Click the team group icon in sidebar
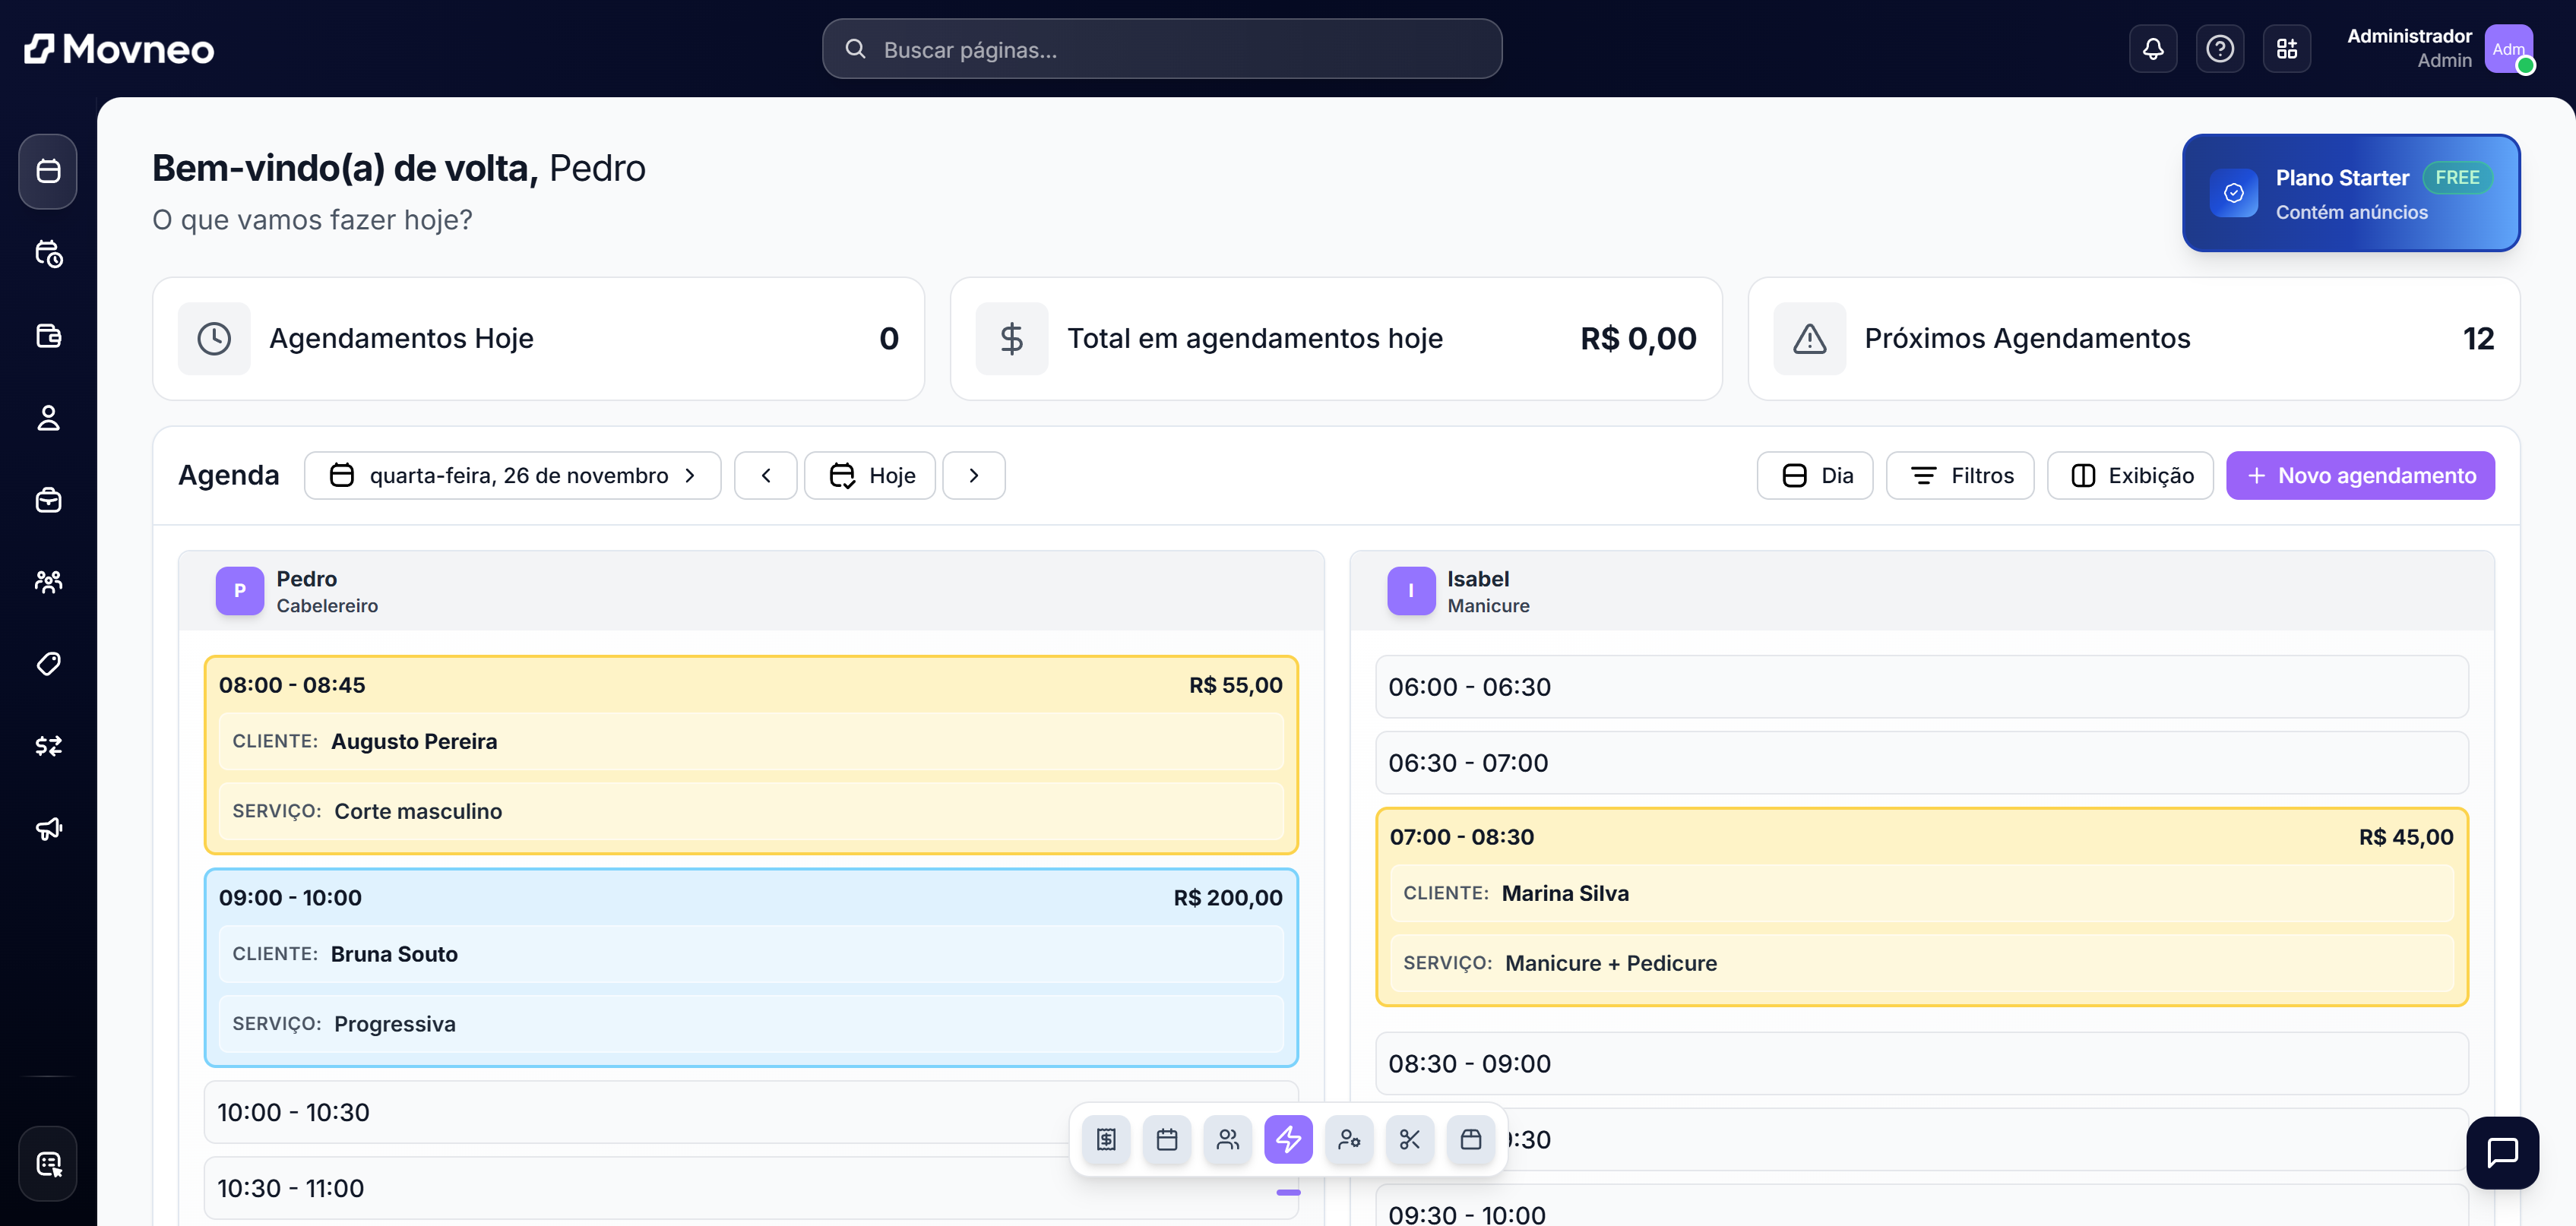This screenshot has height=1226, width=2576. pos(48,581)
